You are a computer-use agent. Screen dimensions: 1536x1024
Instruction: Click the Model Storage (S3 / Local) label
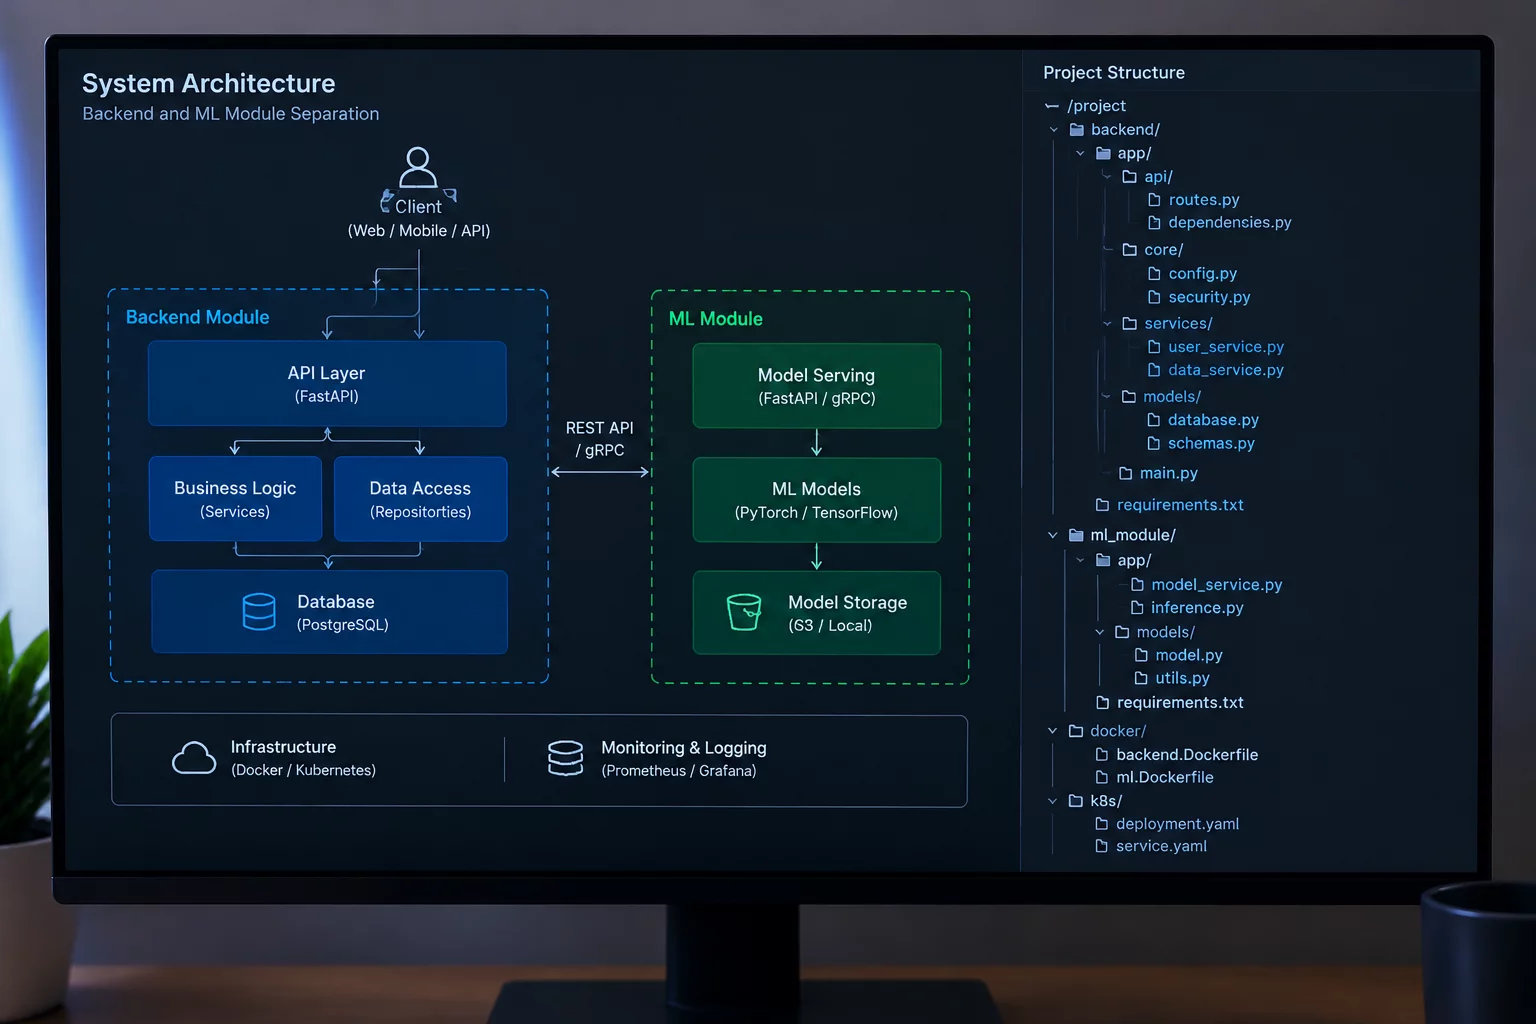pos(847,614)
